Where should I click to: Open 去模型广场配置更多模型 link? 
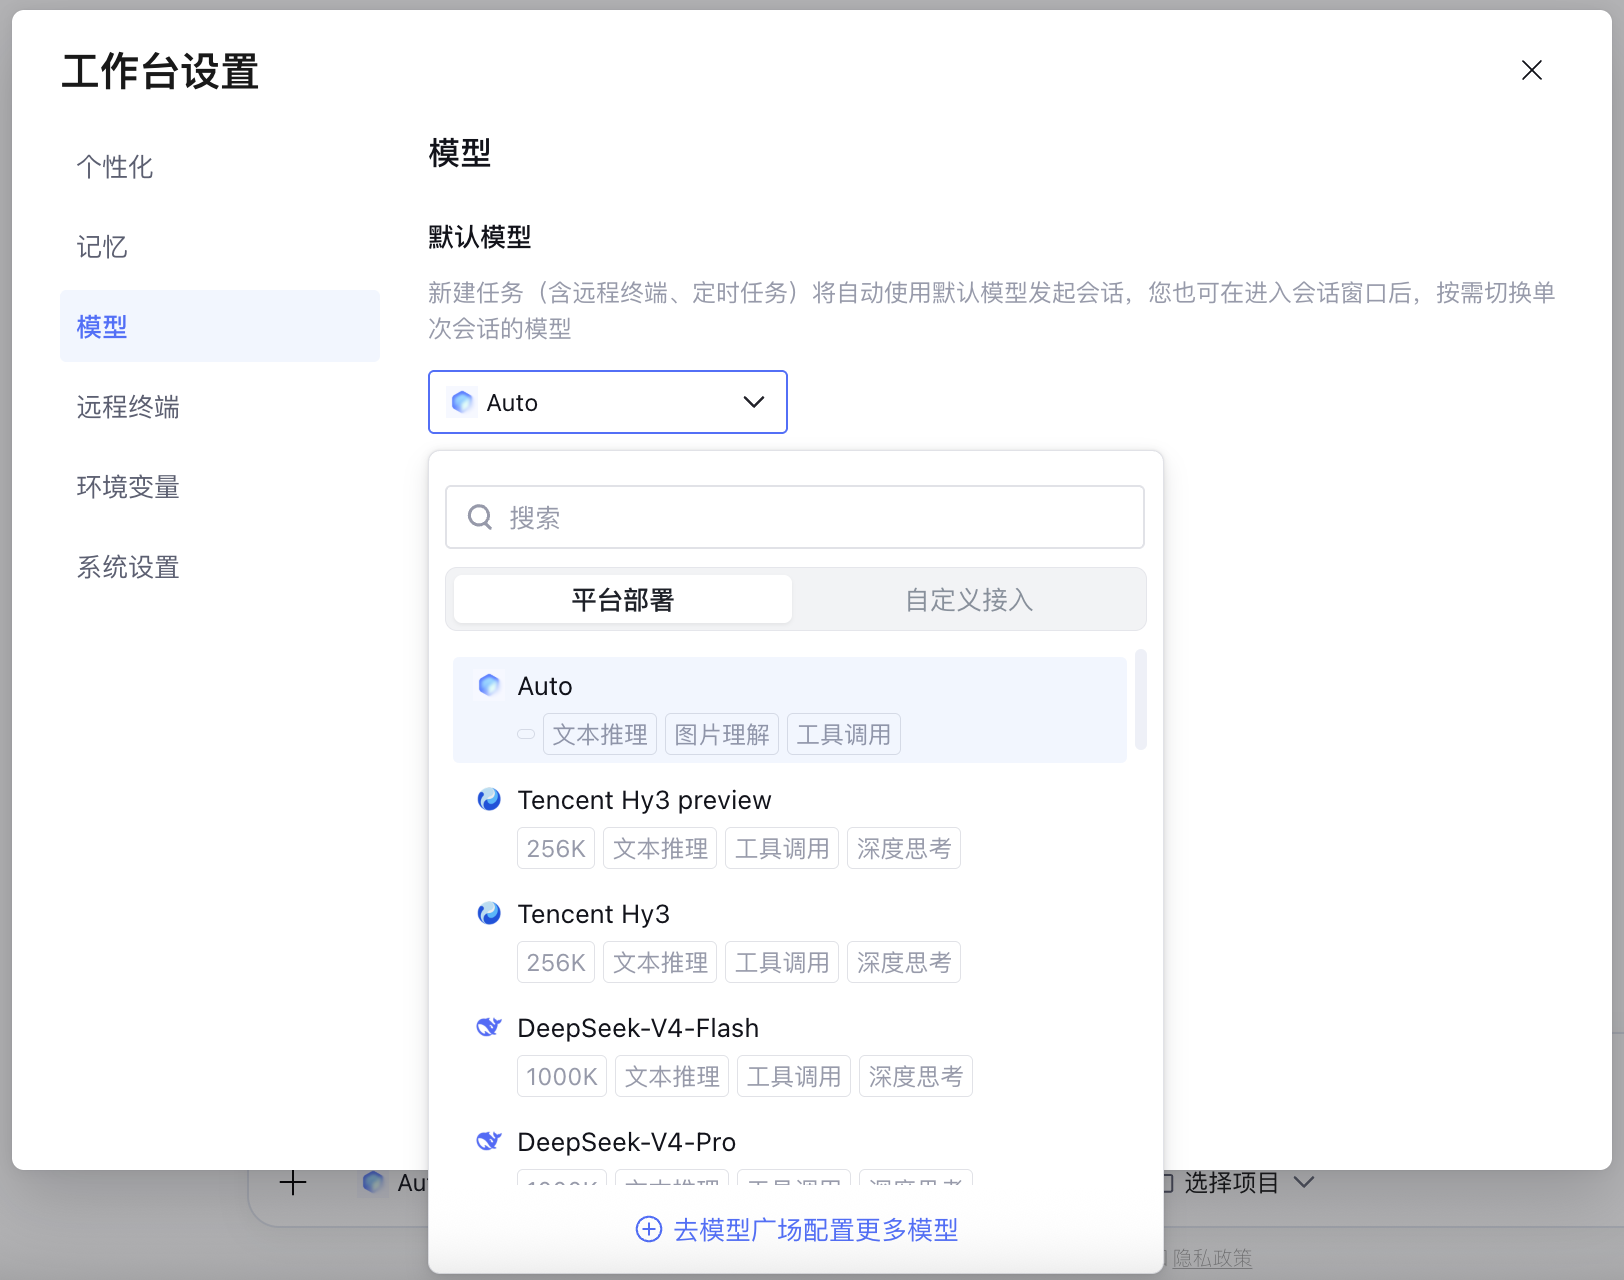pyautogui.click(x=797, y=1229)
